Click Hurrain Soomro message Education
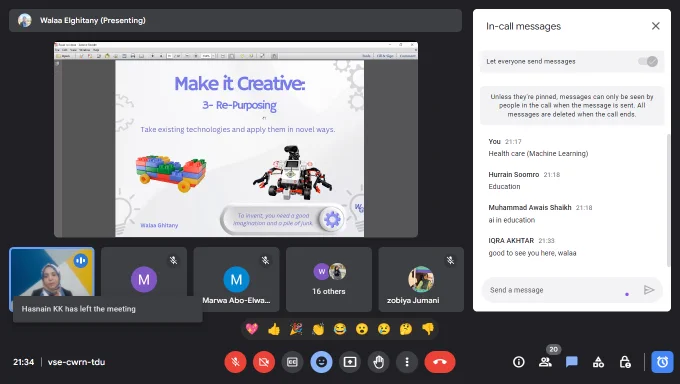 504,187
